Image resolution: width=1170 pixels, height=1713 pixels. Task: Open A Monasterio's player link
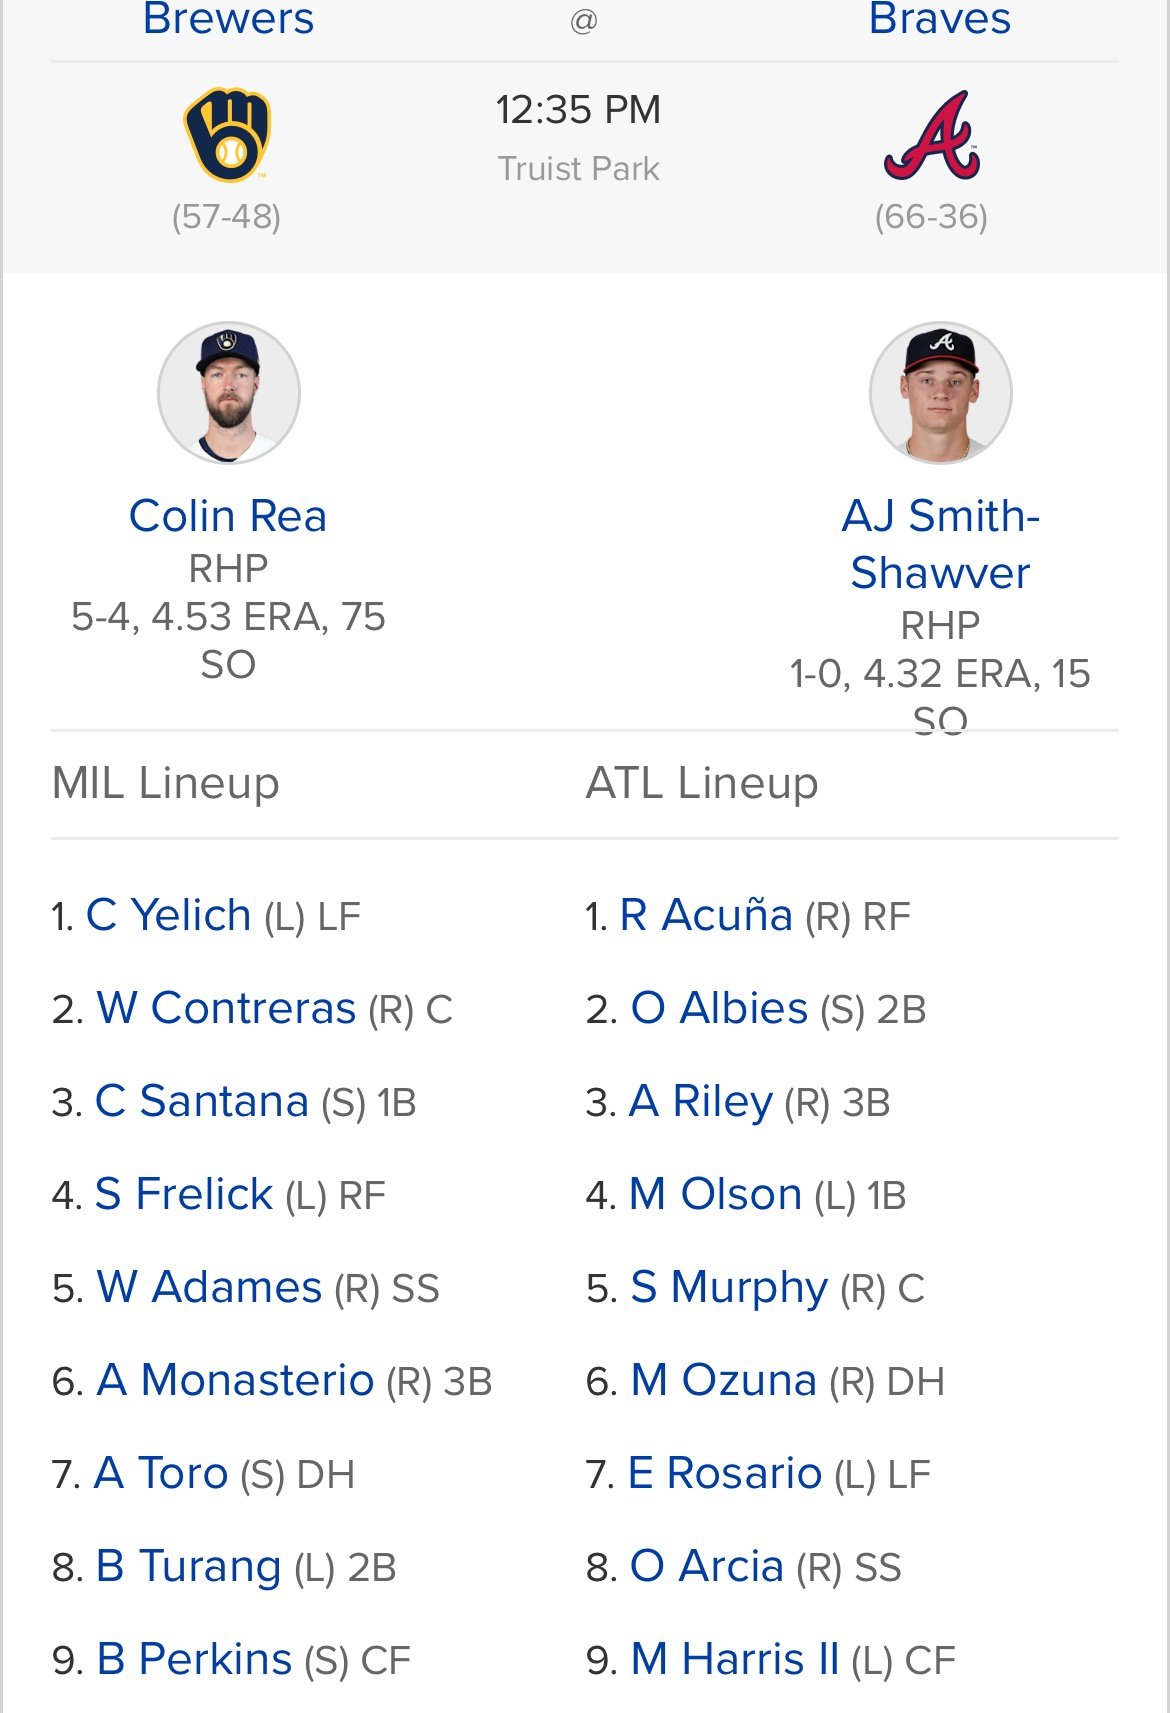[x=235, y=1380]
